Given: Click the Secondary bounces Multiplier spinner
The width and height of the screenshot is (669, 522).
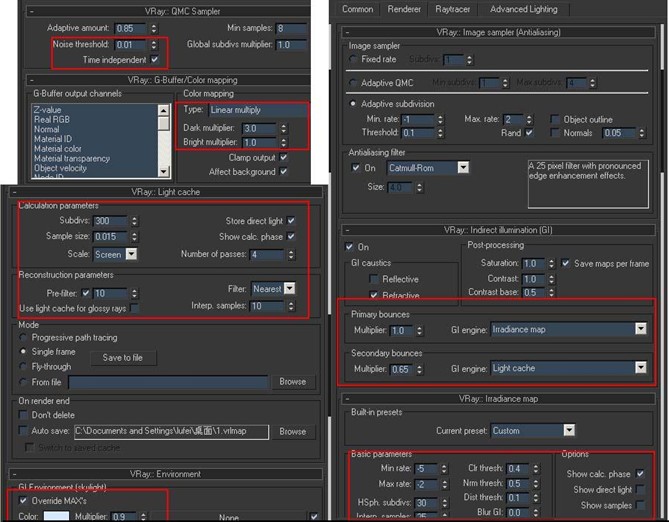Looking at the screenshot, I should (x=420, y=369).
